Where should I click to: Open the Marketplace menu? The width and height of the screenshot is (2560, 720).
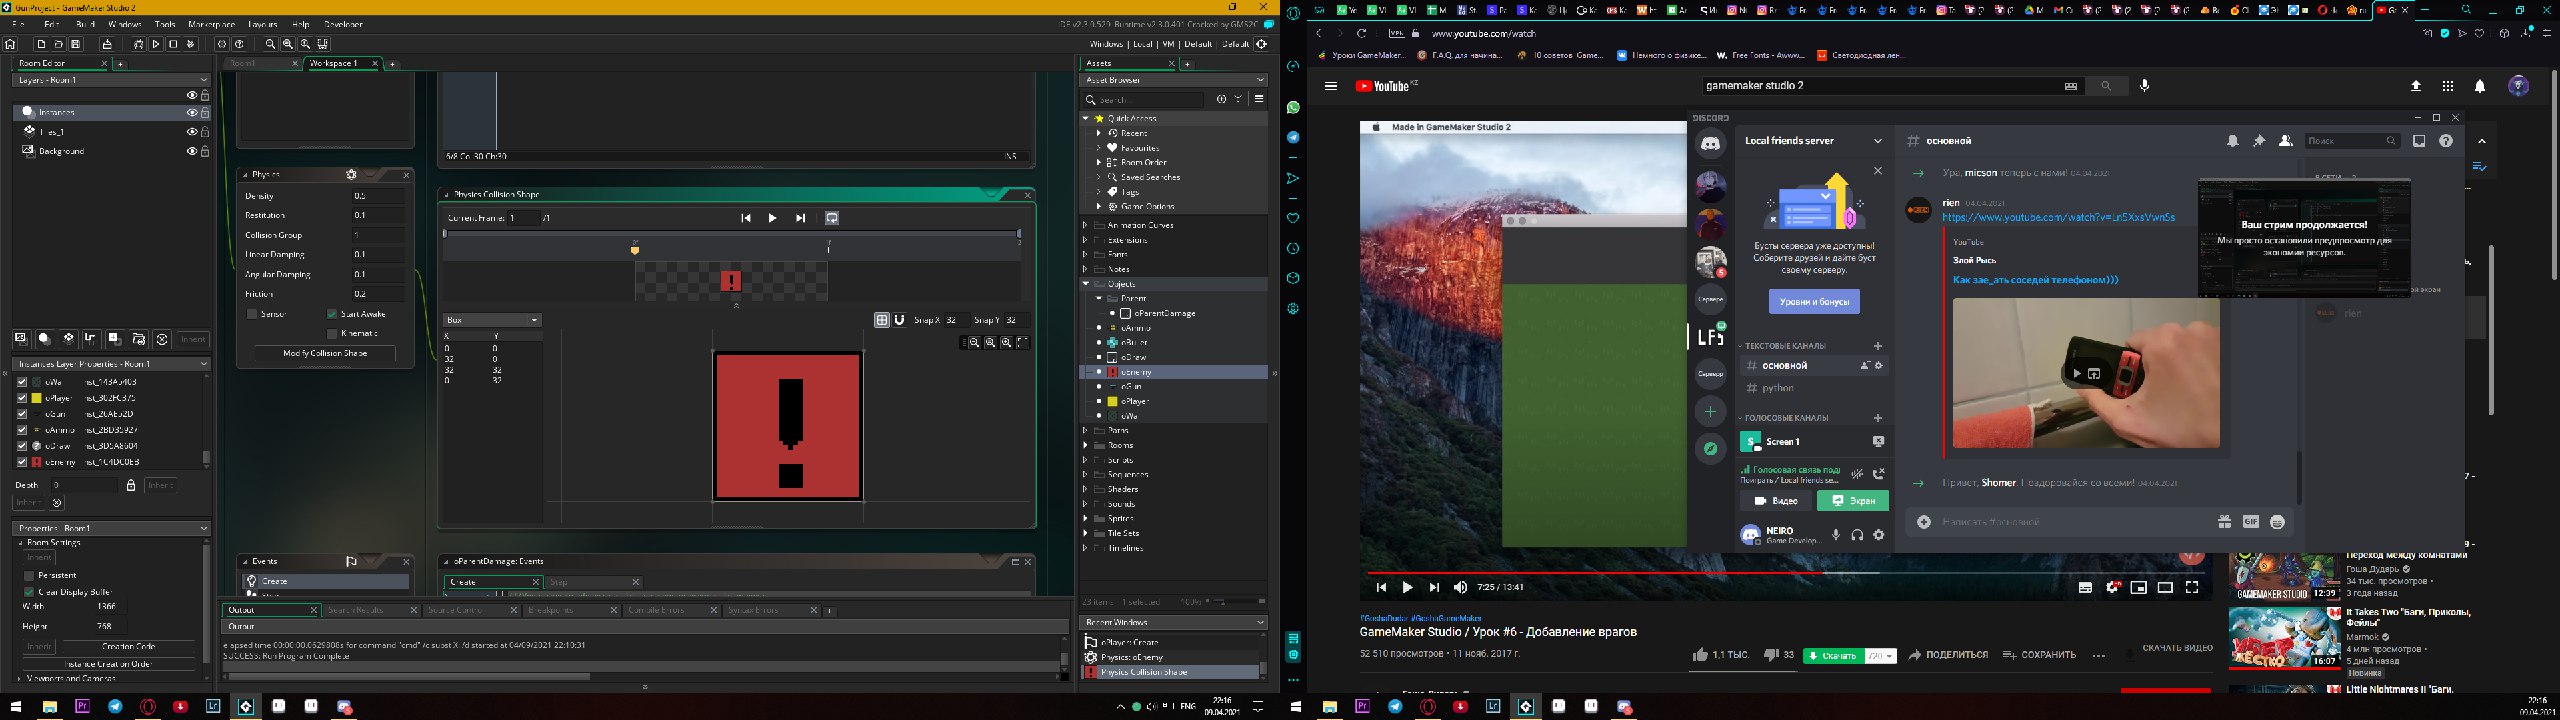point(212,24)
